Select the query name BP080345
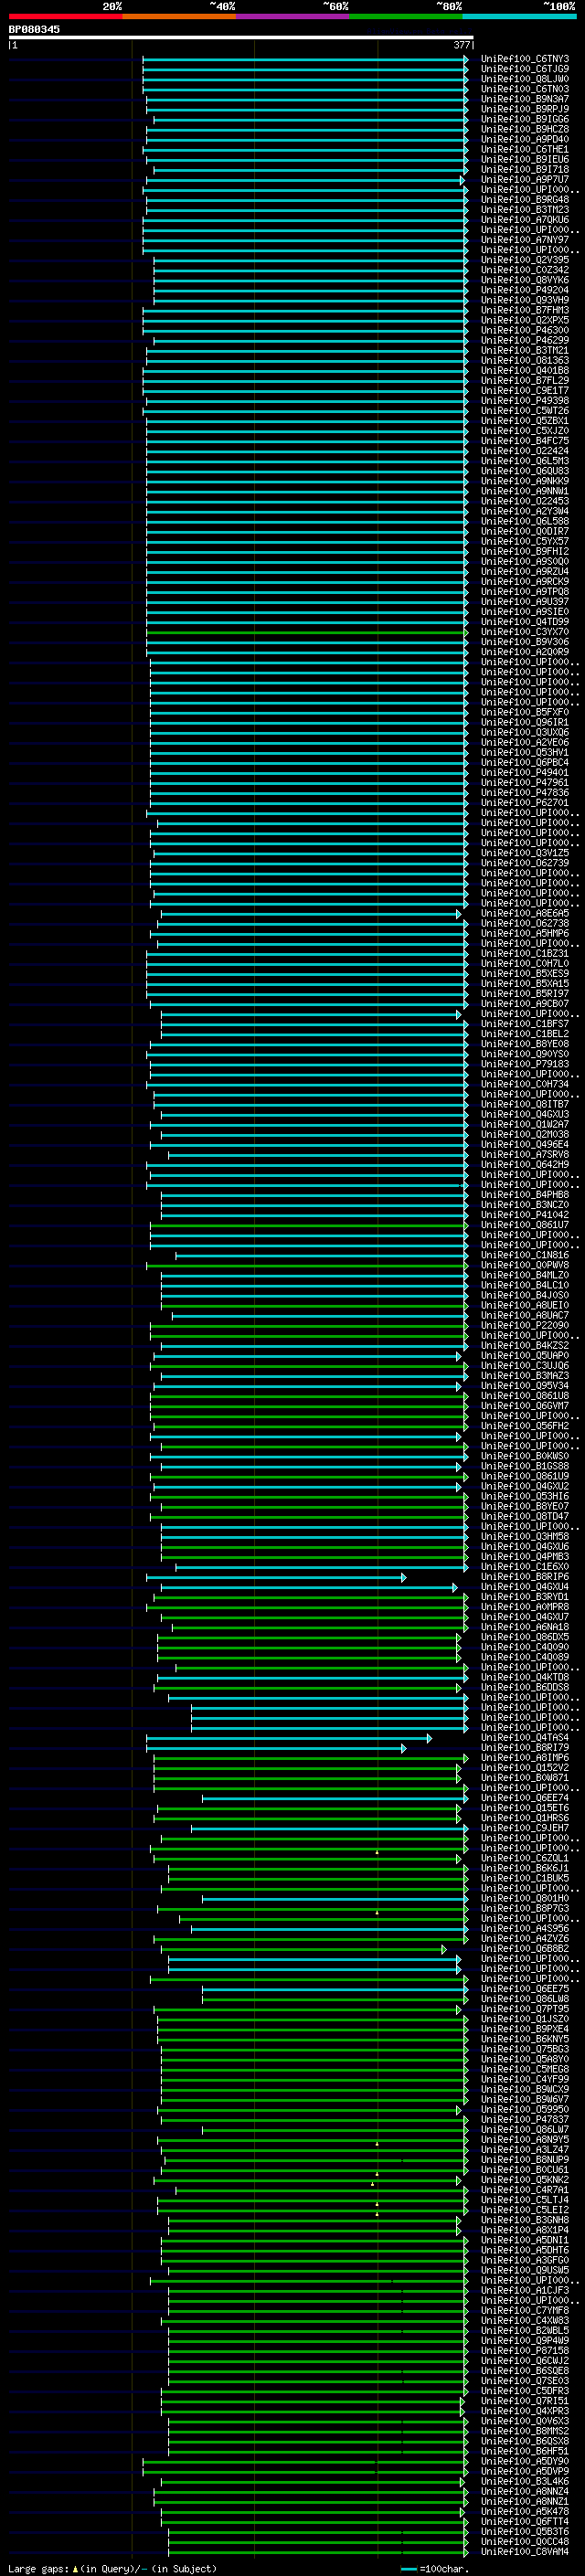585x2576 pixels. pos(34,30)
